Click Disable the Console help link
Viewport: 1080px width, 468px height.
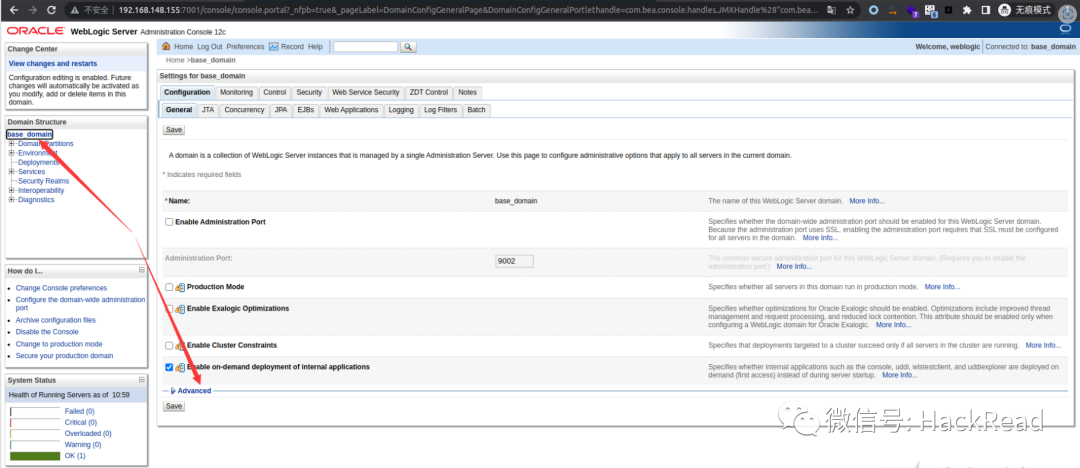[47, 332]
